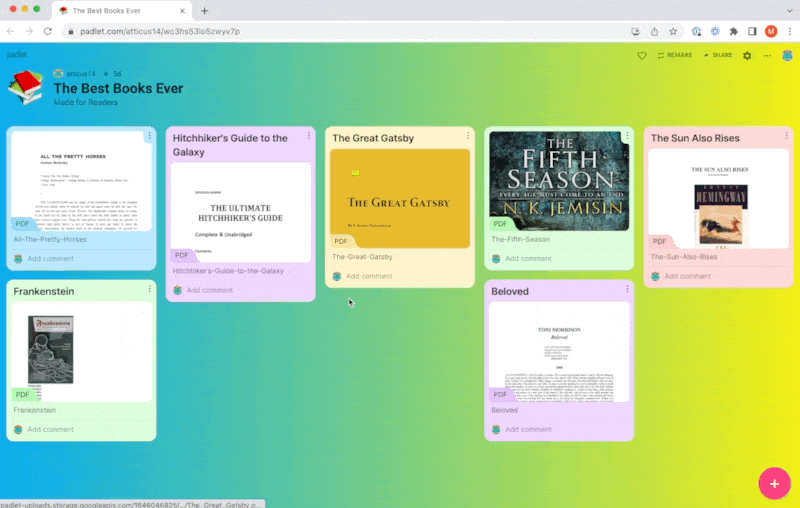The height and width of the screenshot is (508, 800).
Task: Open options menu on The Great Gatsby card
Action: click(467, 136)
